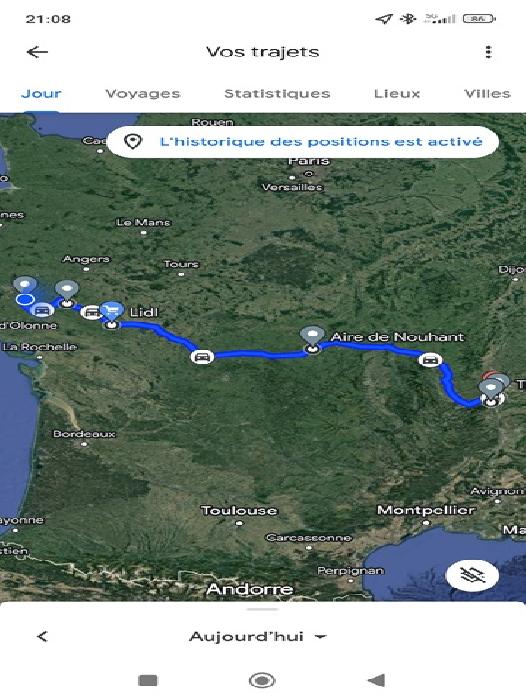Switch to the Voyages tab
Viewport: 526px width, 700px height.
click(142, 94)
